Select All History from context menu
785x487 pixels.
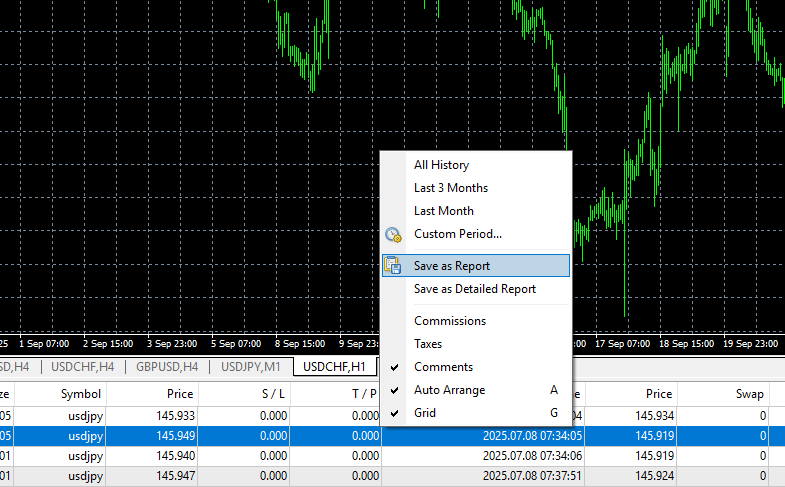click(x=441, y=165)
